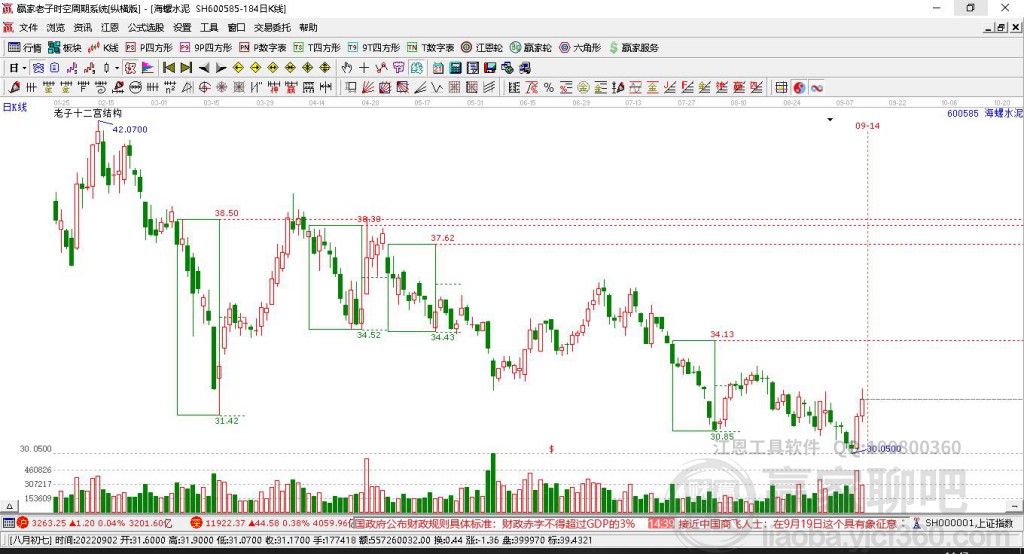Switch to the K线 candlestick chart
The height and width of the screenshot is (554, 1024).
[x=103, y=48]
